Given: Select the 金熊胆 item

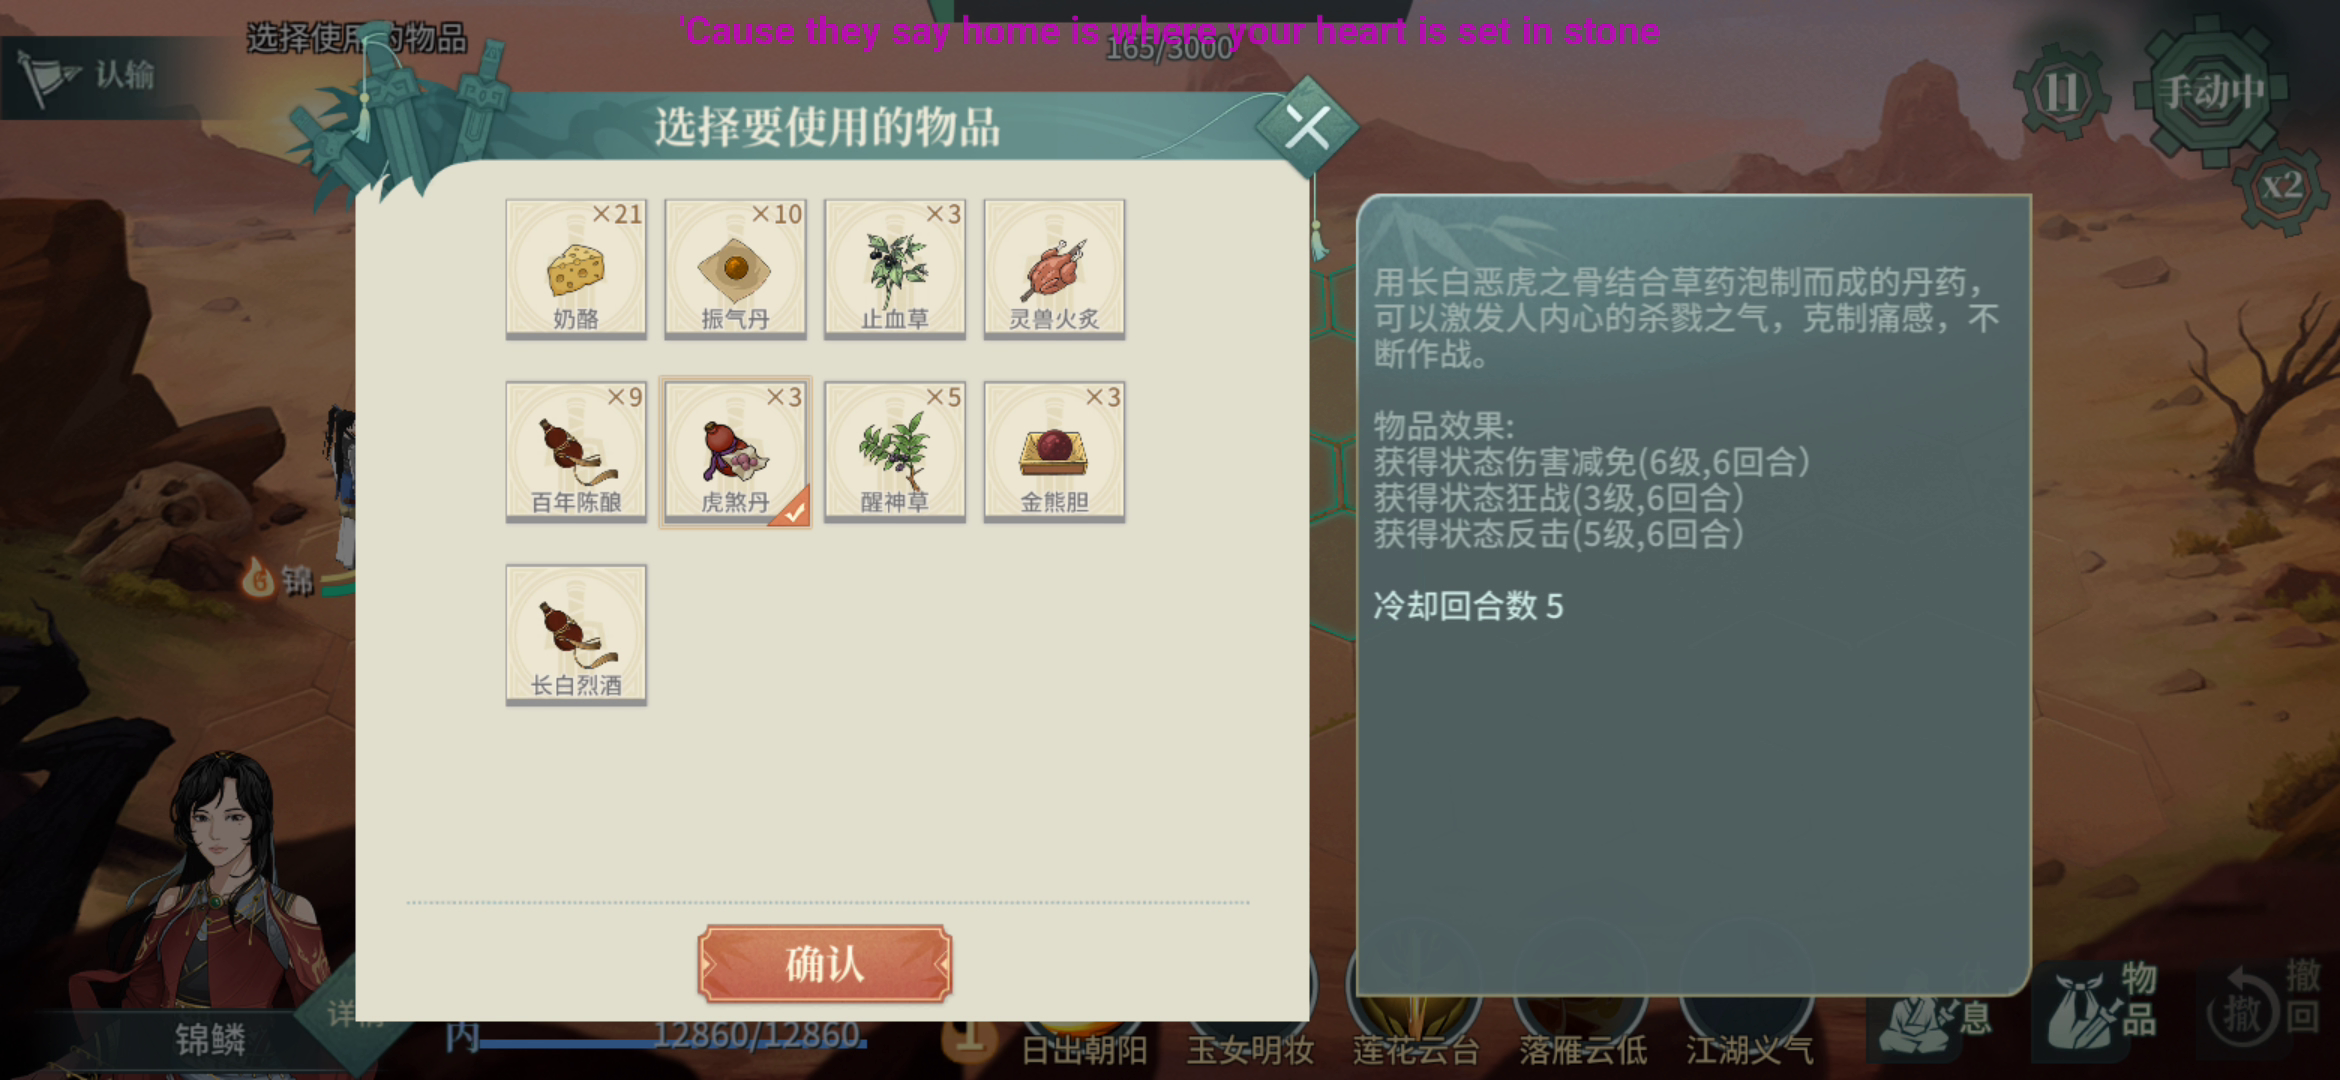Looking at the screenshot, I should coord(1054,452).
